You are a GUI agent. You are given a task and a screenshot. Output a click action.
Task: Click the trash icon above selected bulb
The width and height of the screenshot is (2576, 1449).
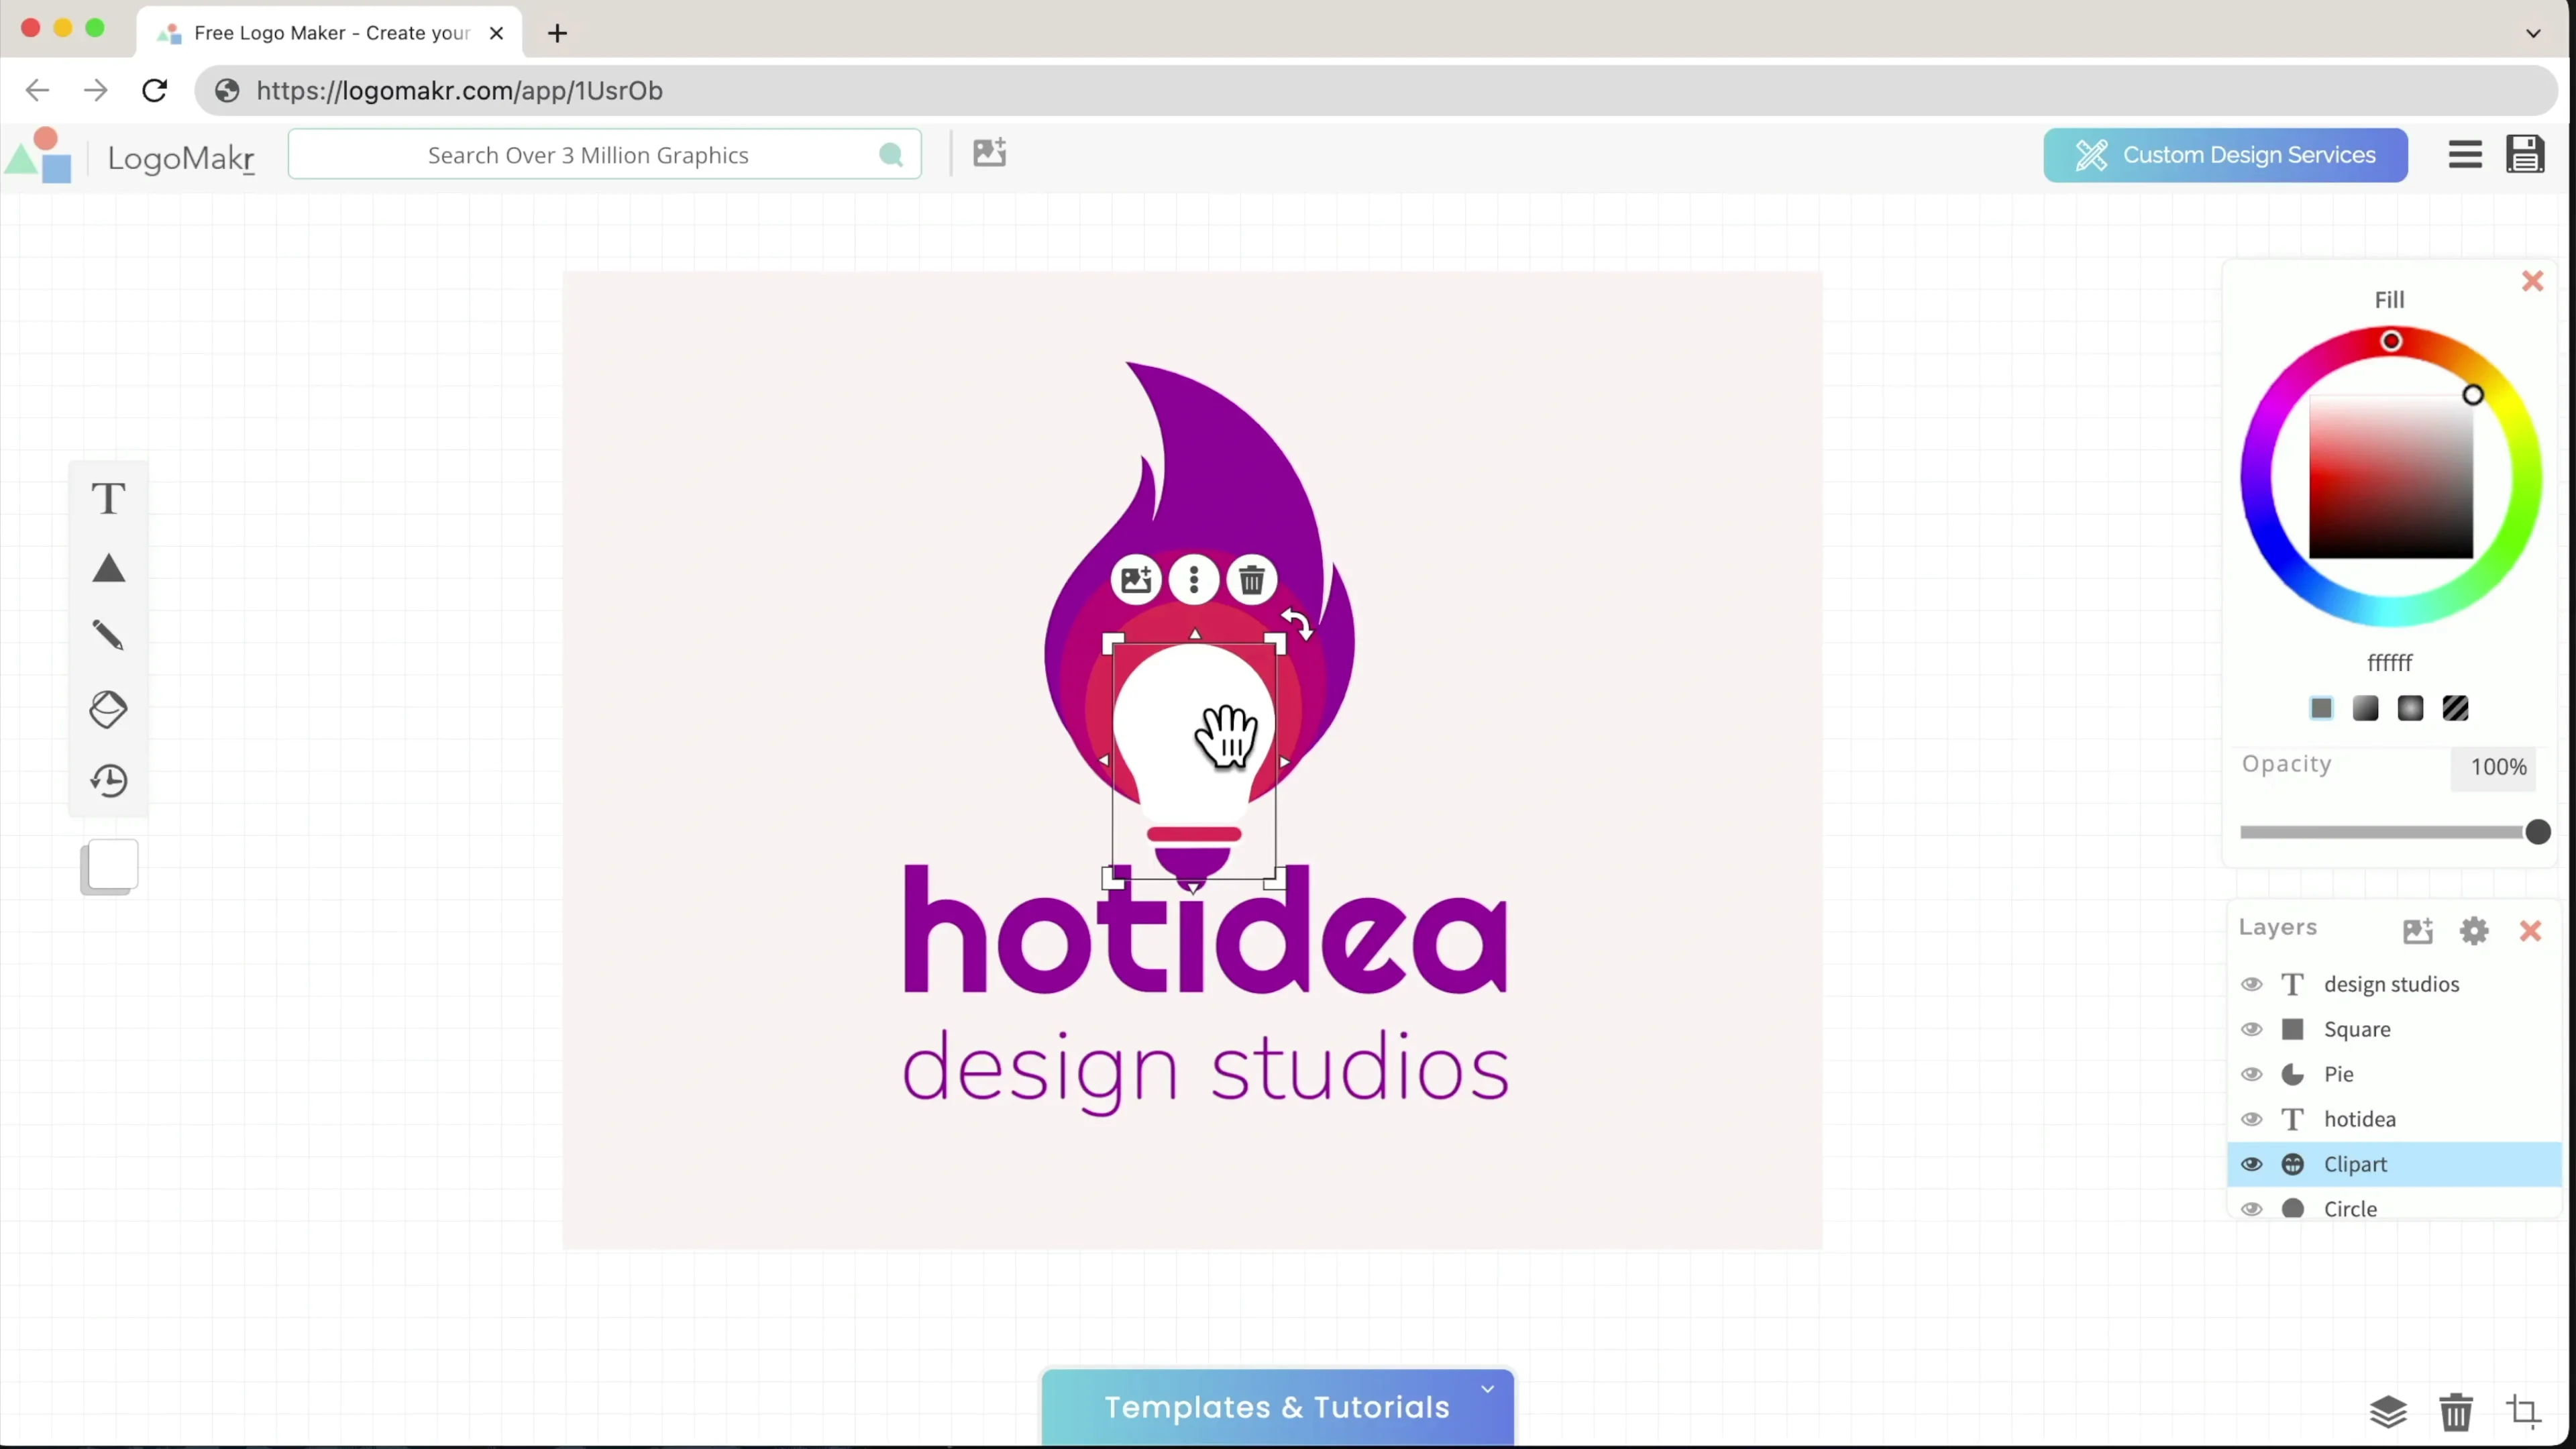click(1251, 580)
